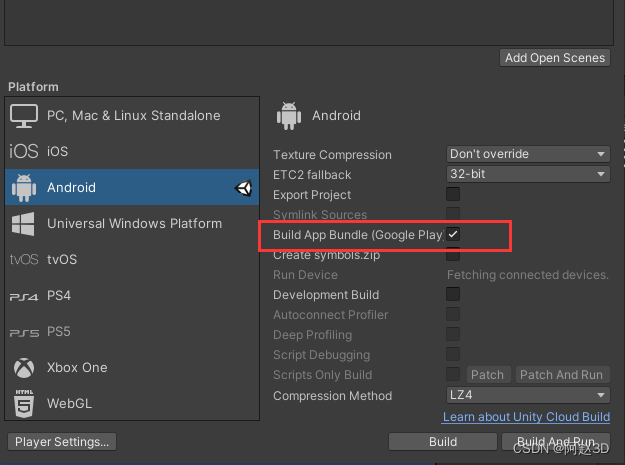Viewport: 625px width, 465px height.
Task: Click the Add Open Scenes button
Action: (x=555, y=58)
